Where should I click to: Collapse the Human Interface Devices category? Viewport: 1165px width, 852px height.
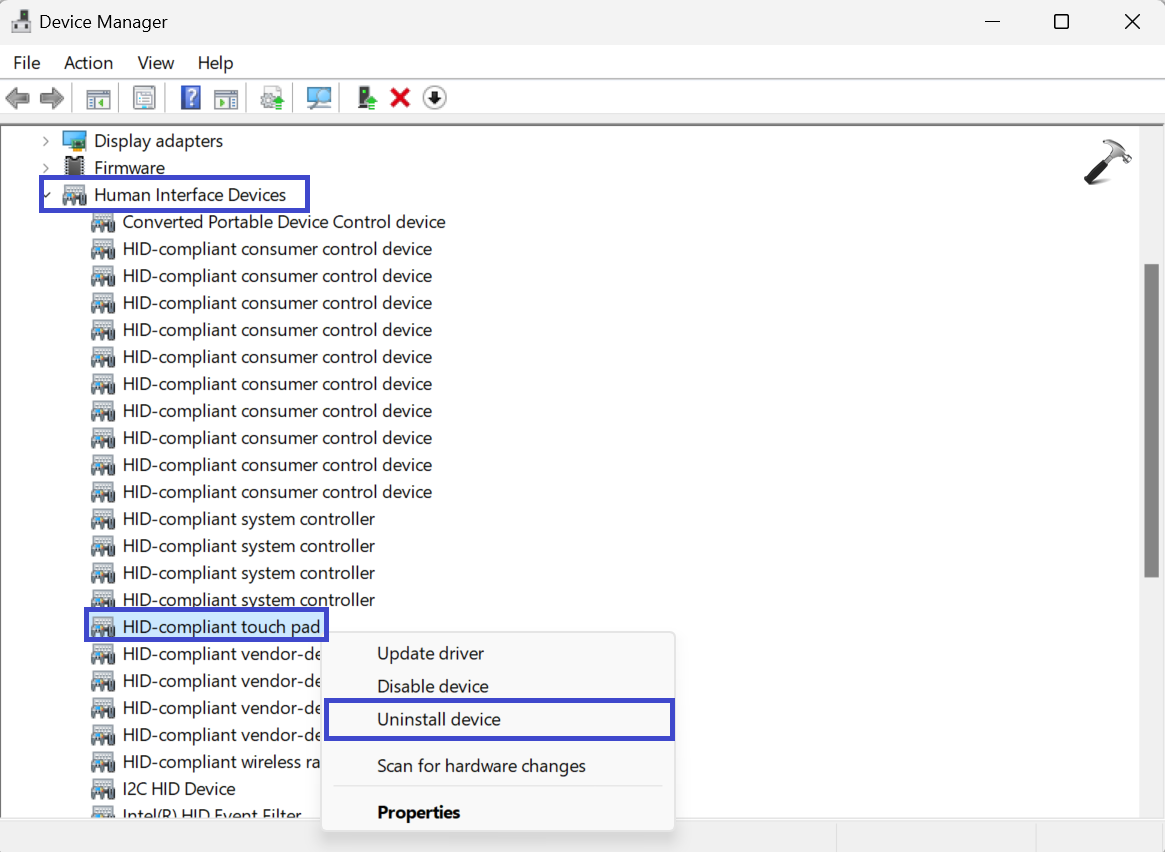click(46, 195)
